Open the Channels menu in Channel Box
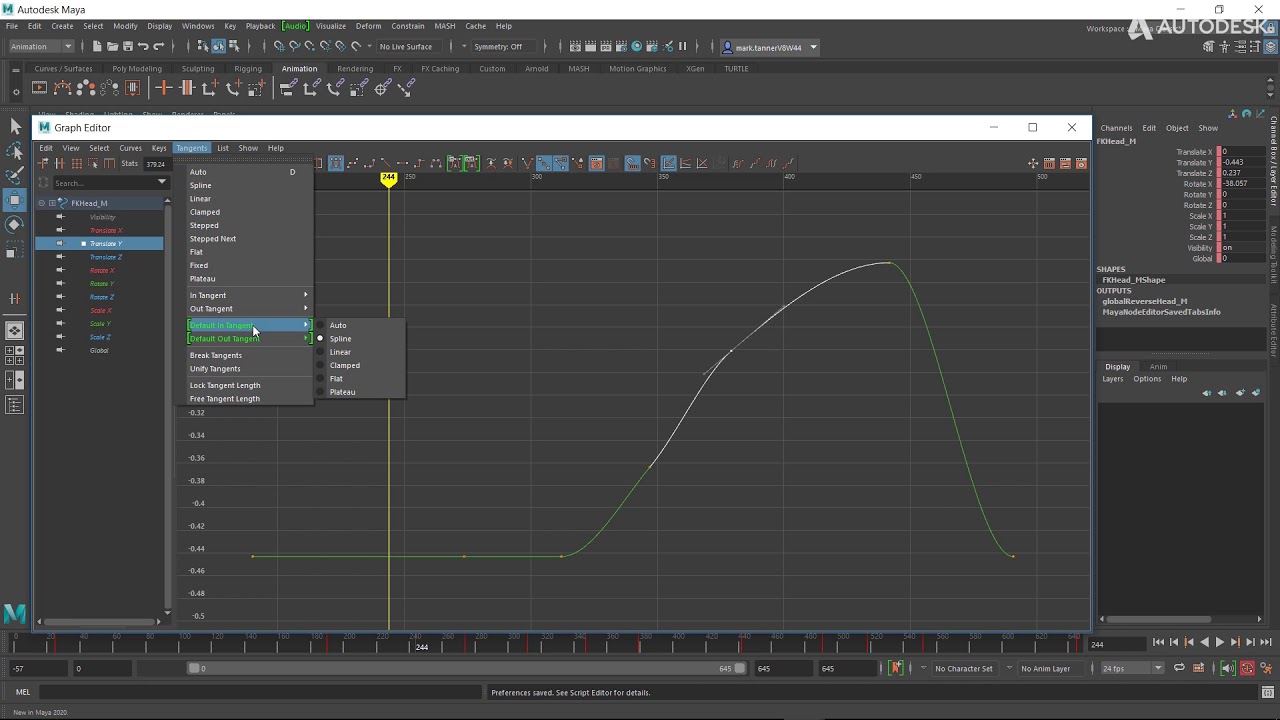Image resolution: width=1280 pixels, height=720 pixels. (1116, 128)
